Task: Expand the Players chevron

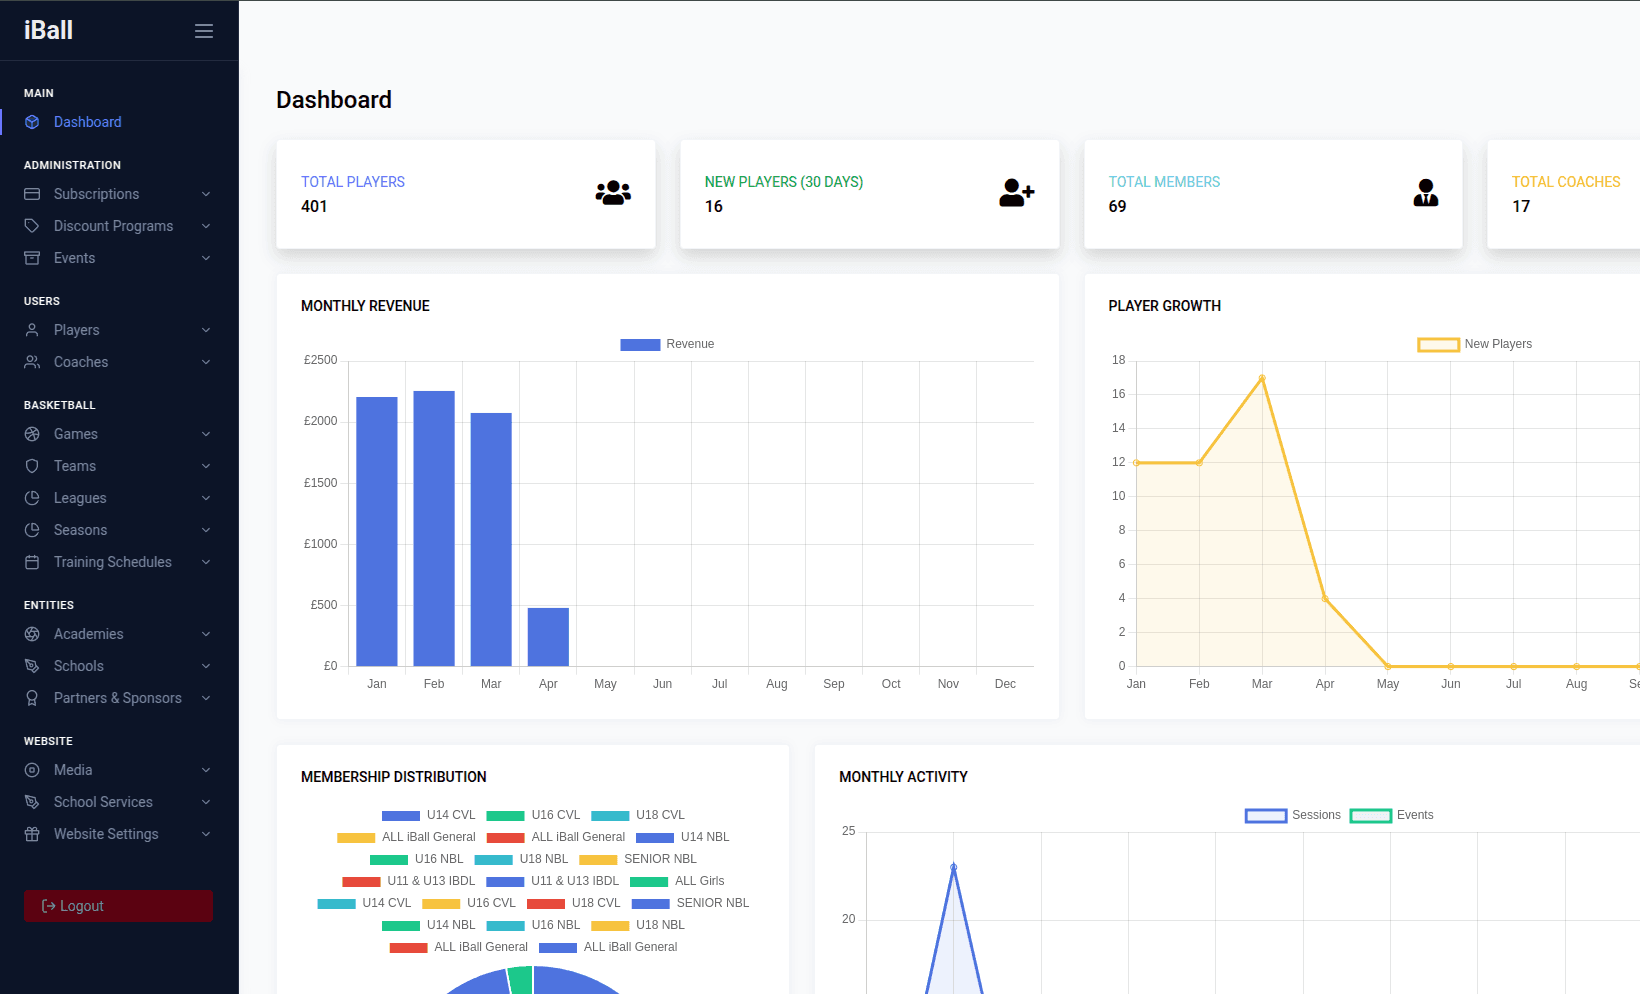Action: pyautogui.click(x=206, y=330)
